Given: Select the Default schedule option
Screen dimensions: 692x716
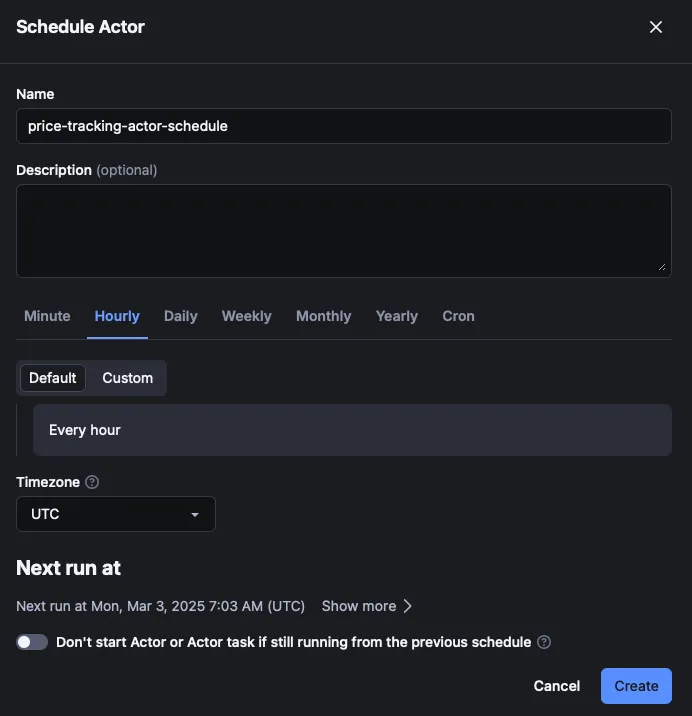Looking at the screenshot, I should 53,378.
